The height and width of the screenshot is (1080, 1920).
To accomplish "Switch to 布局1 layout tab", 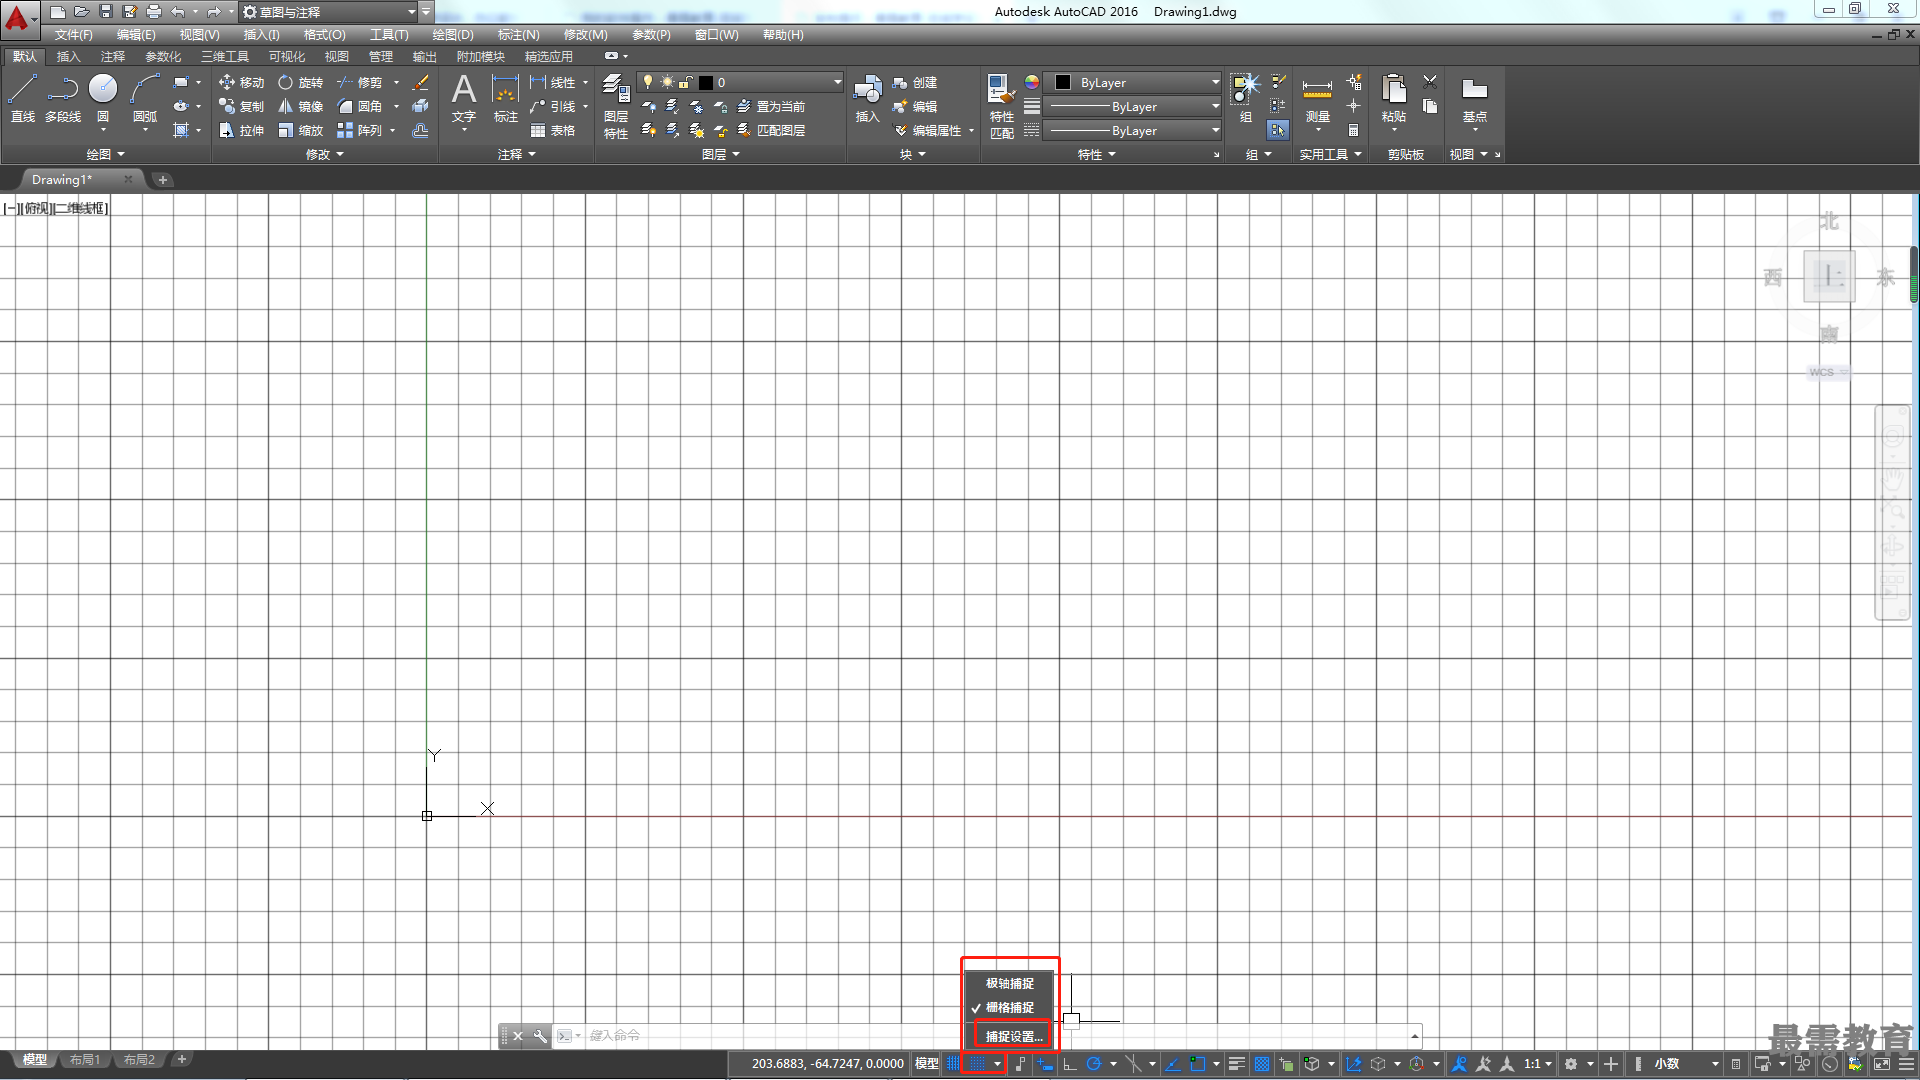I will coord(85,1059).
